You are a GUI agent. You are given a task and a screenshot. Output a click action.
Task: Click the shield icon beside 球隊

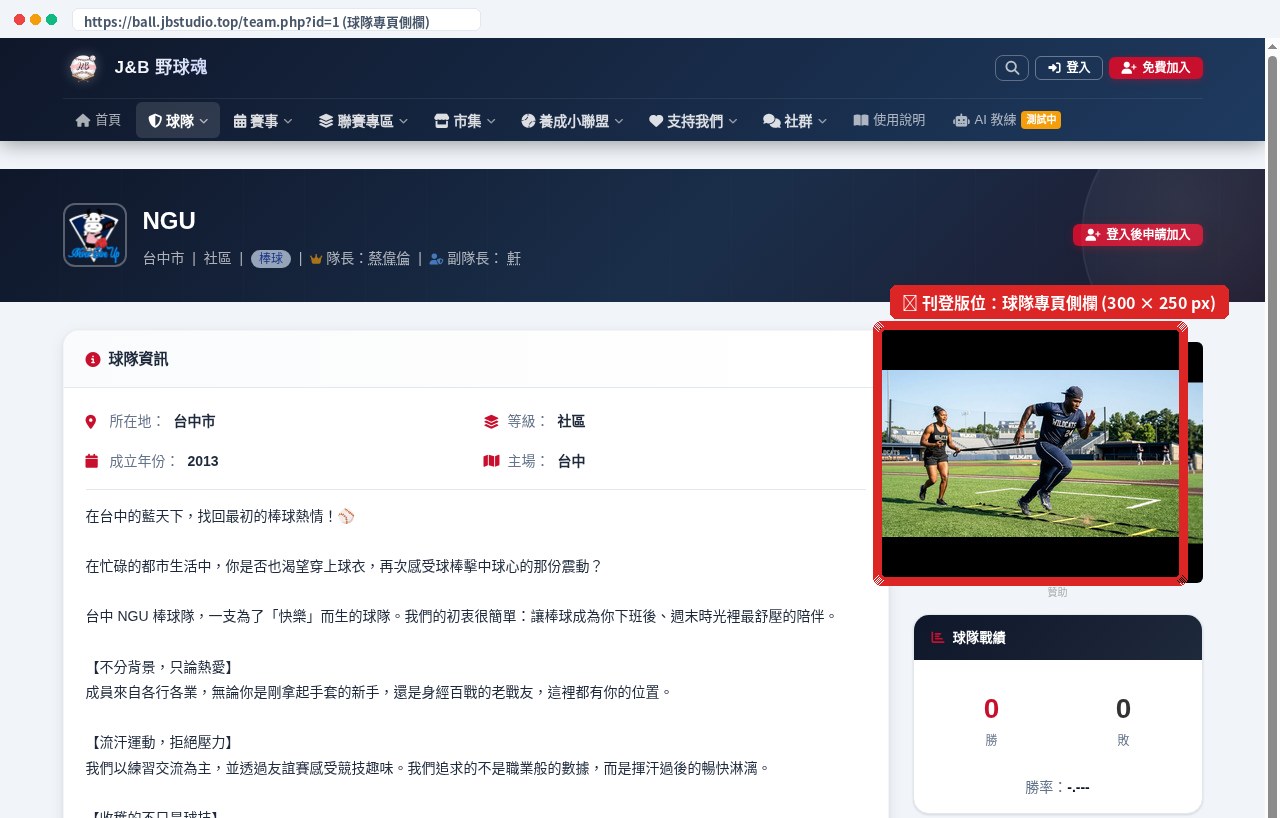click(x=155, y=121)
